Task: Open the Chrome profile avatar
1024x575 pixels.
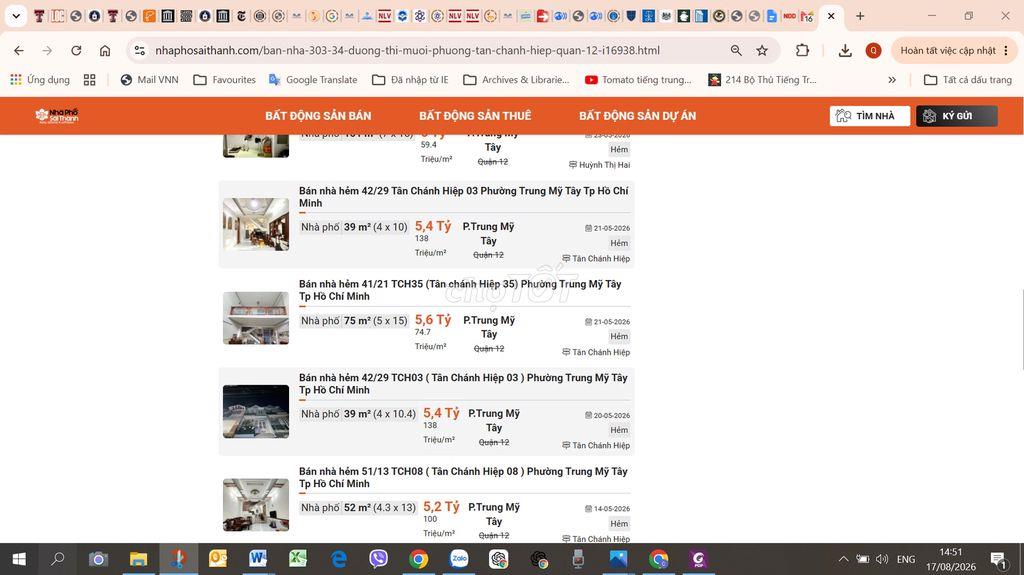Action: 873,50
